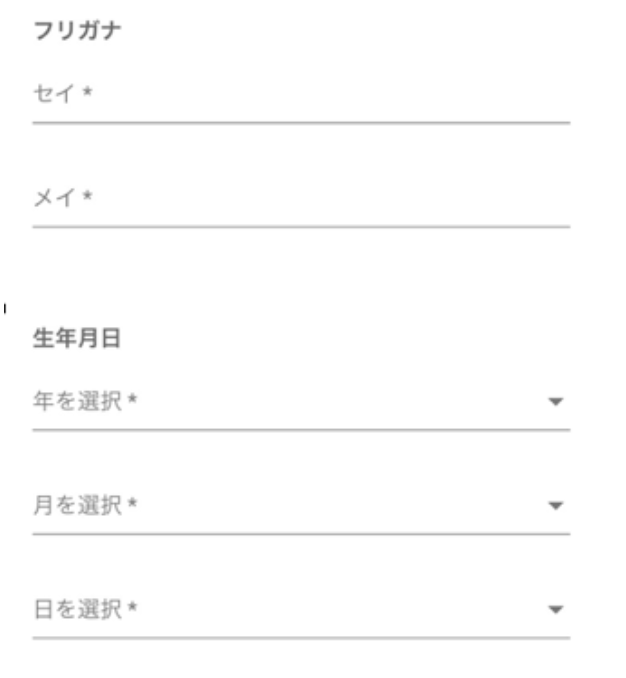This screenshot has width=626, height=678.
Task: Click the セイ placeholder label
Action: coord(54,94)
